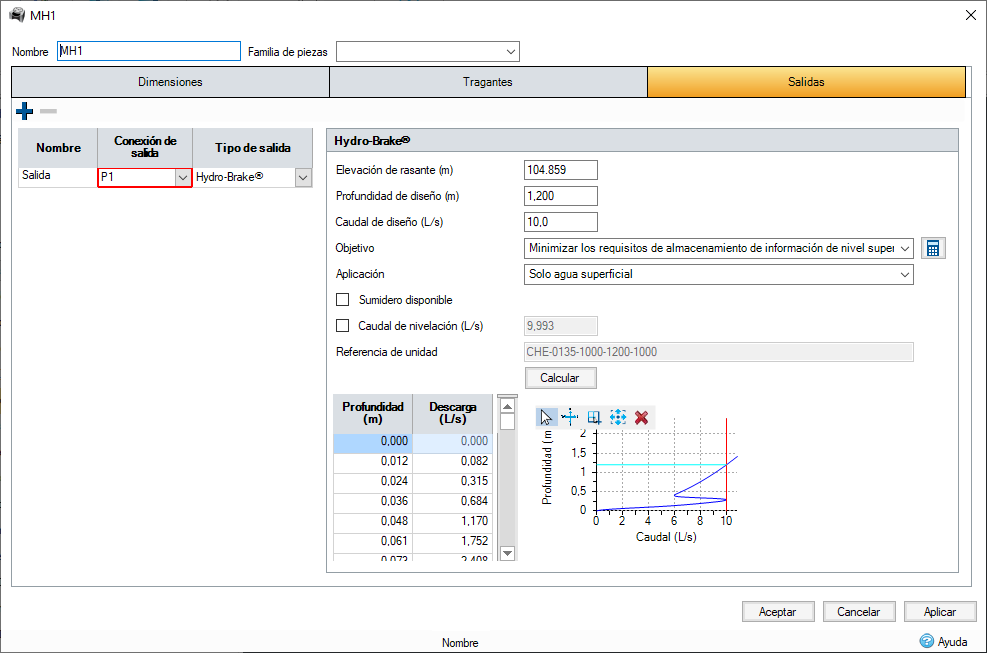Screen dimensions: 987x653
Task: Select discharge cell 0,684
Action: [453, 501]
